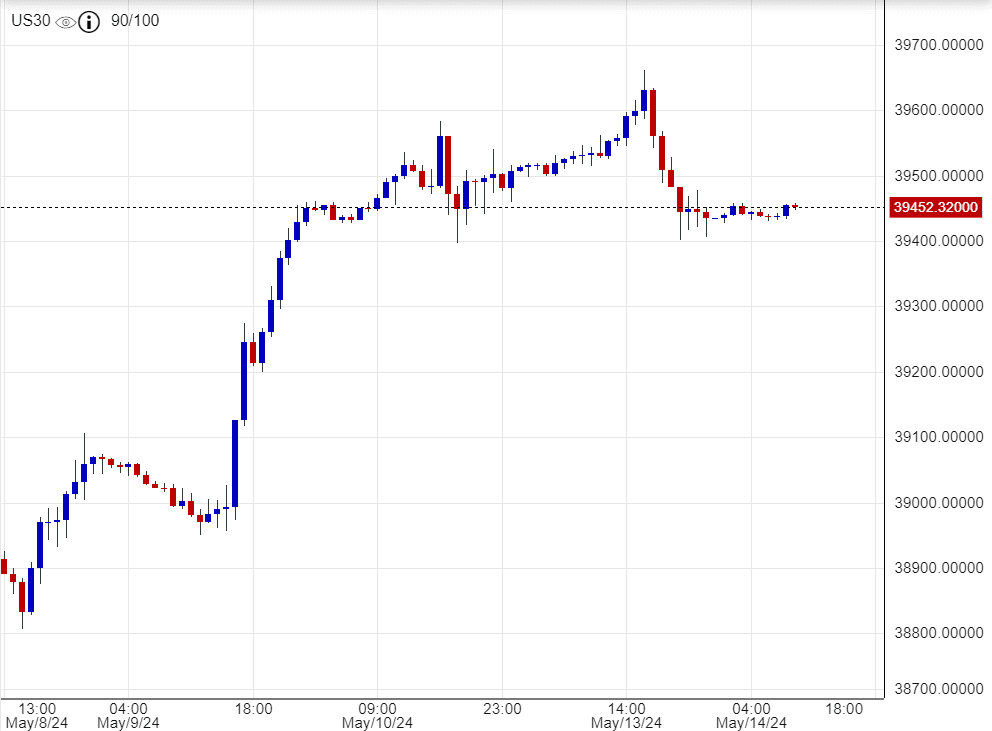Click the US30 symbol label
Image resolution: width=992 pixels, height=731 pixels.
coord(31,21)
